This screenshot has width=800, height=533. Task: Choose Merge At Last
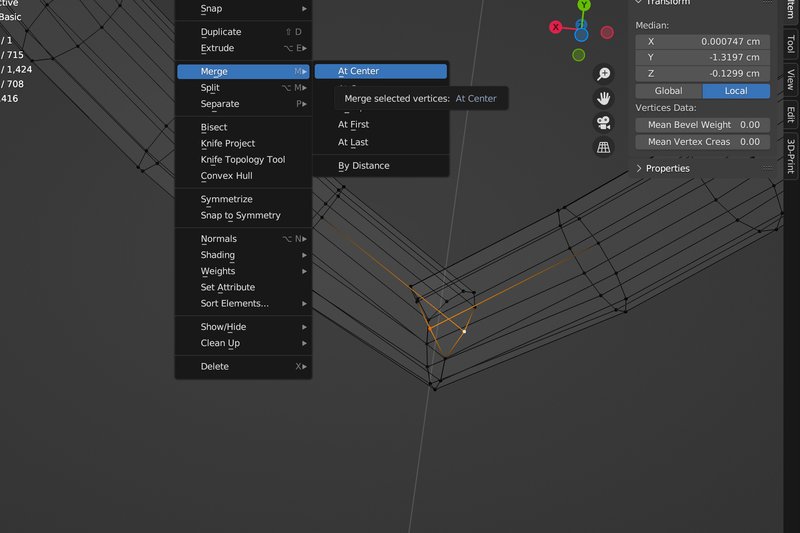[x=381, y=142]
